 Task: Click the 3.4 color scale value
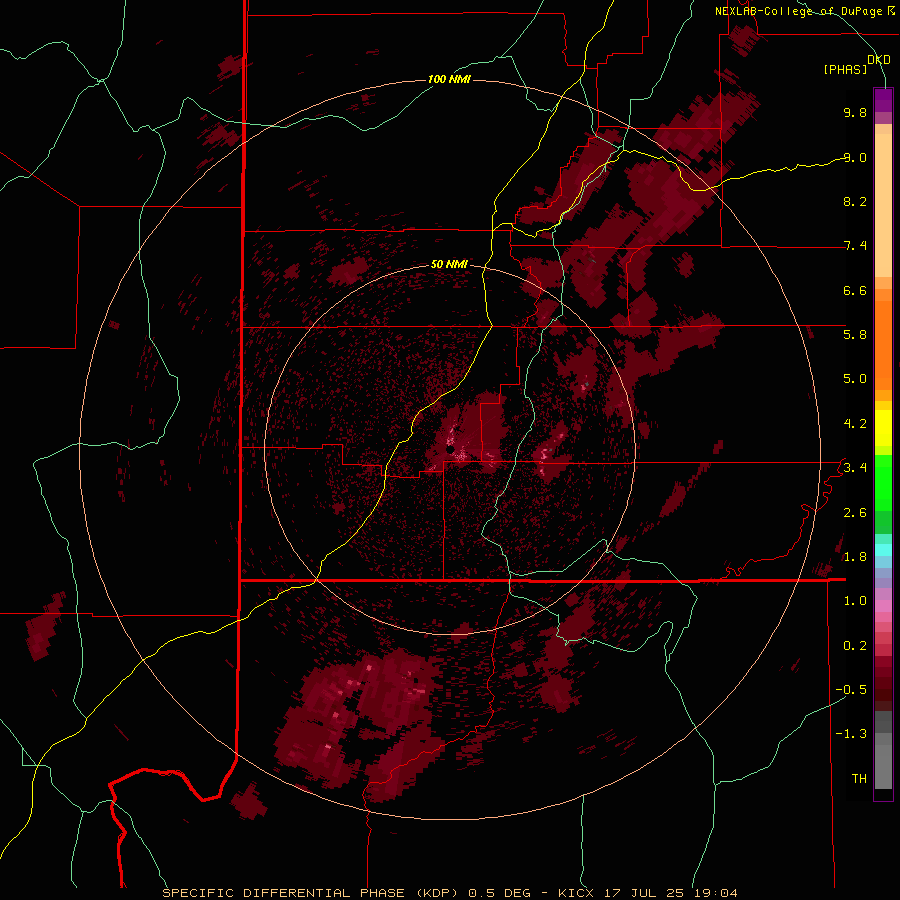coord(855,467)
